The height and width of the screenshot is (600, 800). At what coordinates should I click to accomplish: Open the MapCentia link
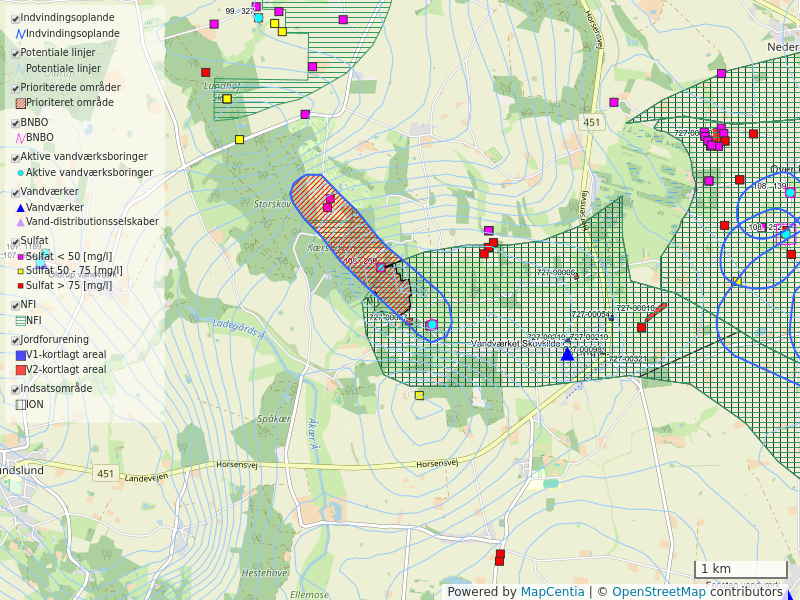pyautogui.click(x=552, y=592)
